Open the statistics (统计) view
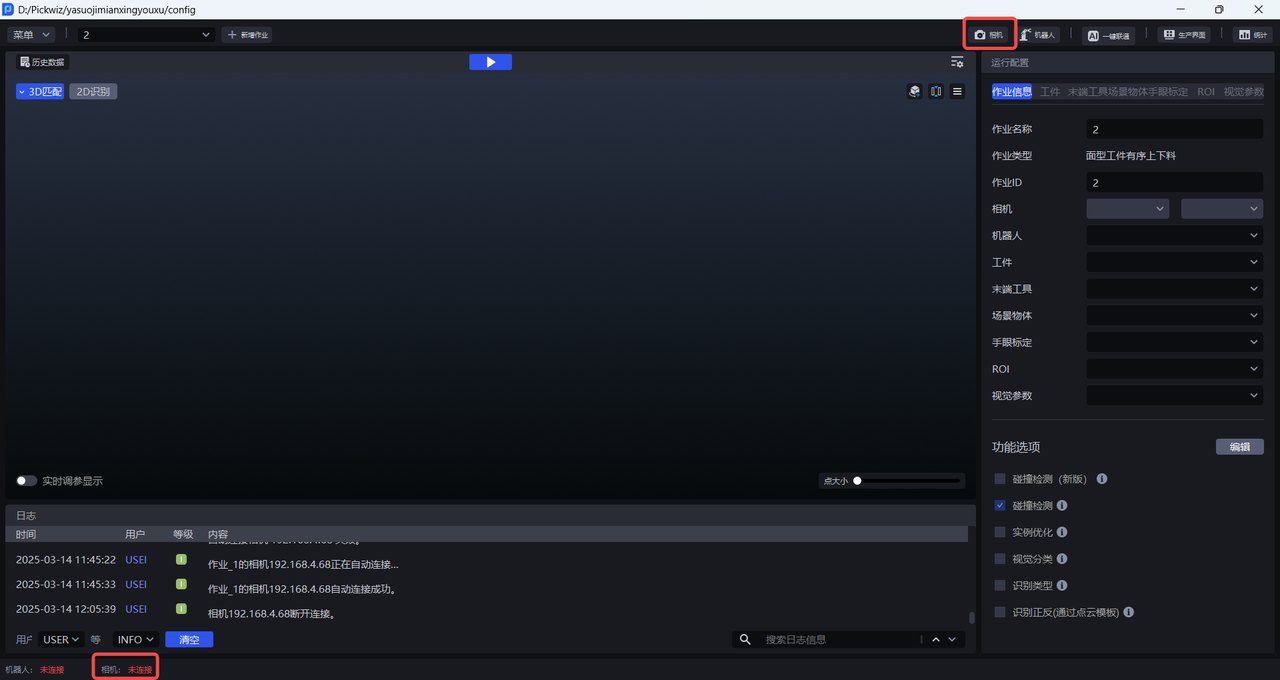Screen dimensions: 1280x680 pyautogui.click(x=1252, y=35)
